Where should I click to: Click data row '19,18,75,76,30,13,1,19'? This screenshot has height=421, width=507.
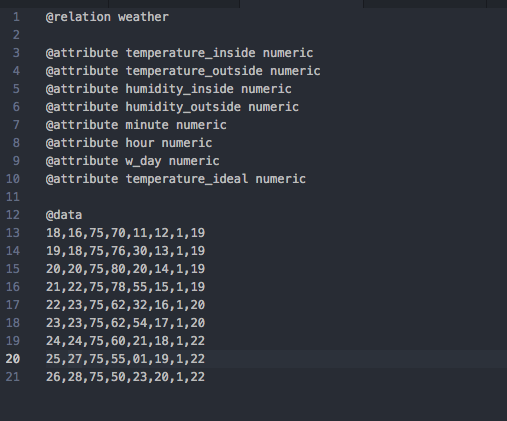[x=125, y=251]
